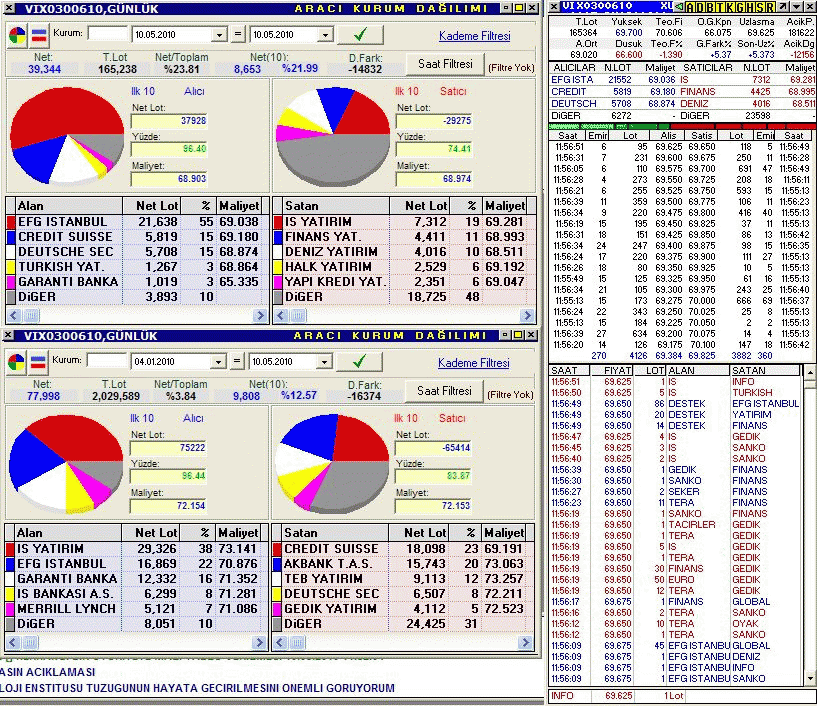This screenshot has width=817, height=706.
Task: Click the red swatch beside IS YATIRIM in the top Satan table
Action: pyautogui.click(x=278, y=222)
